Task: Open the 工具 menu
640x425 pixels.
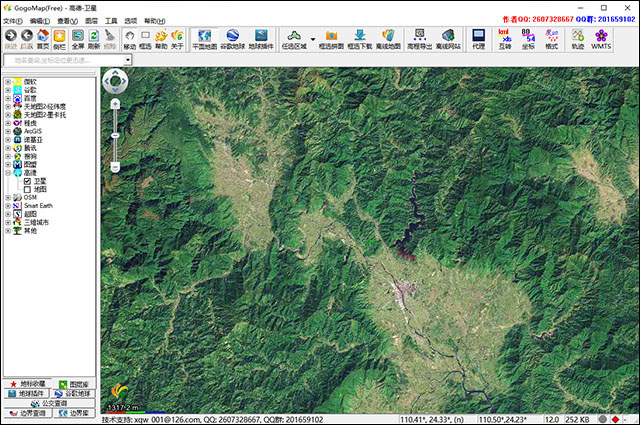Action: pos(111,20)
